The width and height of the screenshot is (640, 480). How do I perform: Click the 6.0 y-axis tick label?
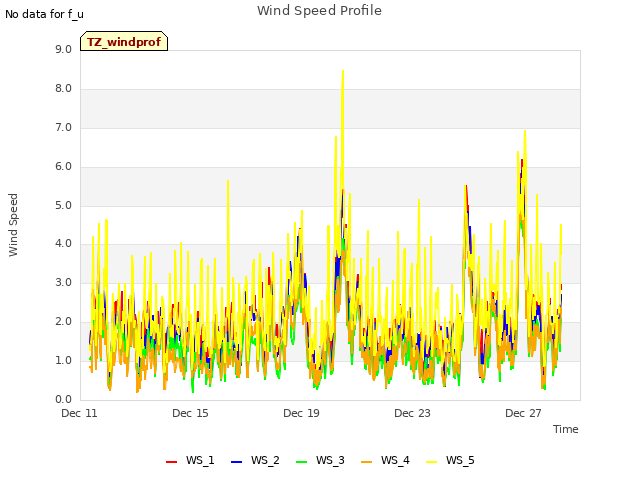[x=63, y=167]
